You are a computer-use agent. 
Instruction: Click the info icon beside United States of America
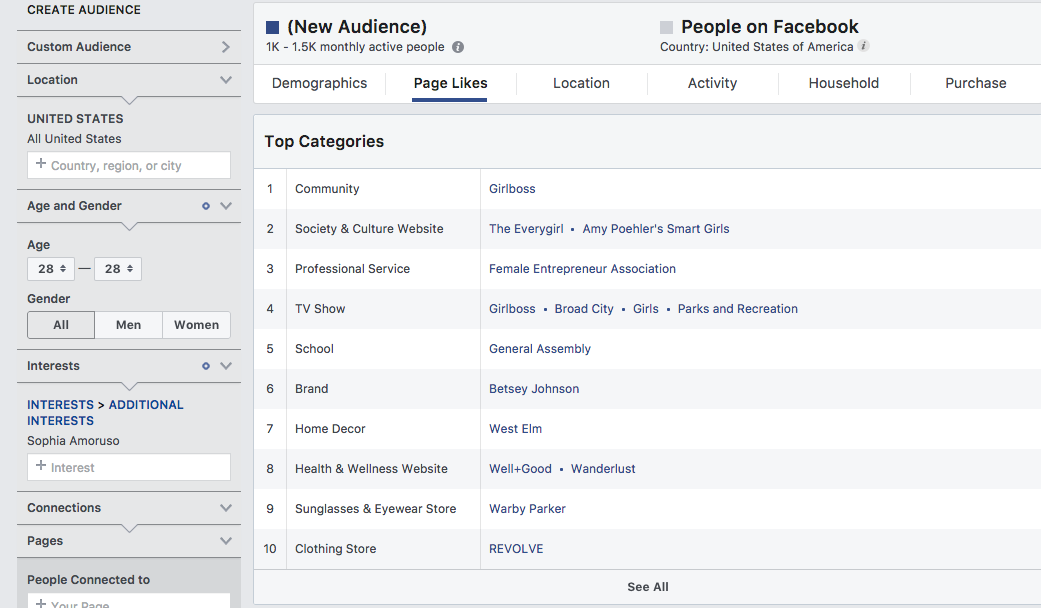tap(863, 46)
